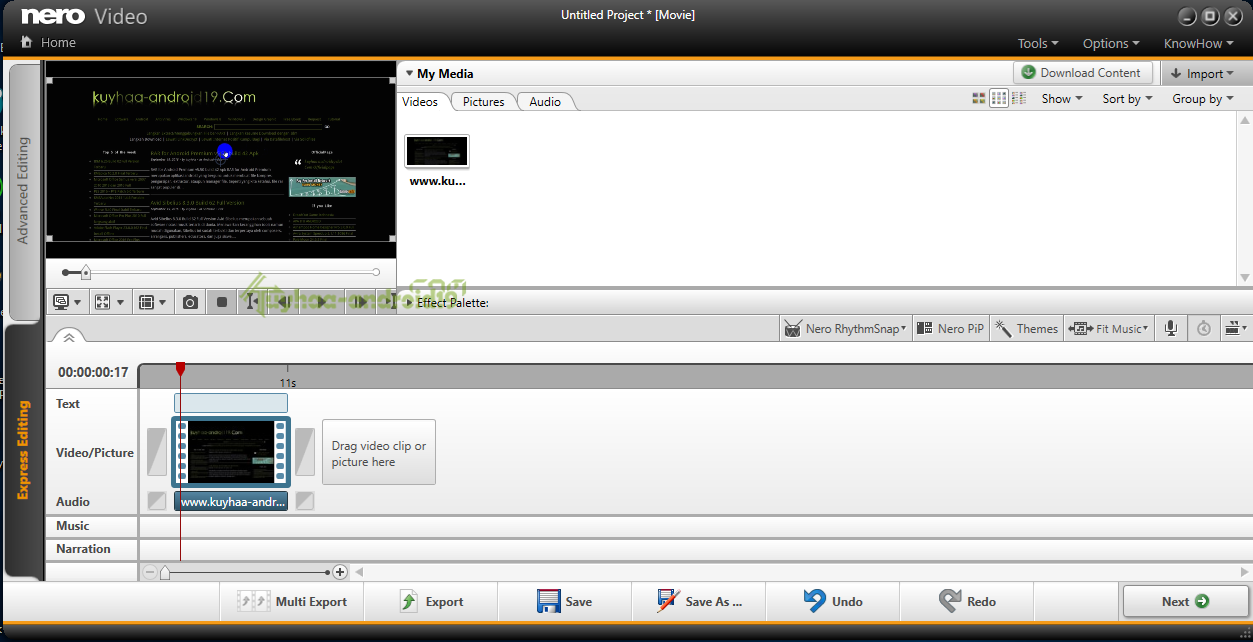This screenshot has width=1253, height=642.
Task: Click Save As button
Action: point(699,601)
